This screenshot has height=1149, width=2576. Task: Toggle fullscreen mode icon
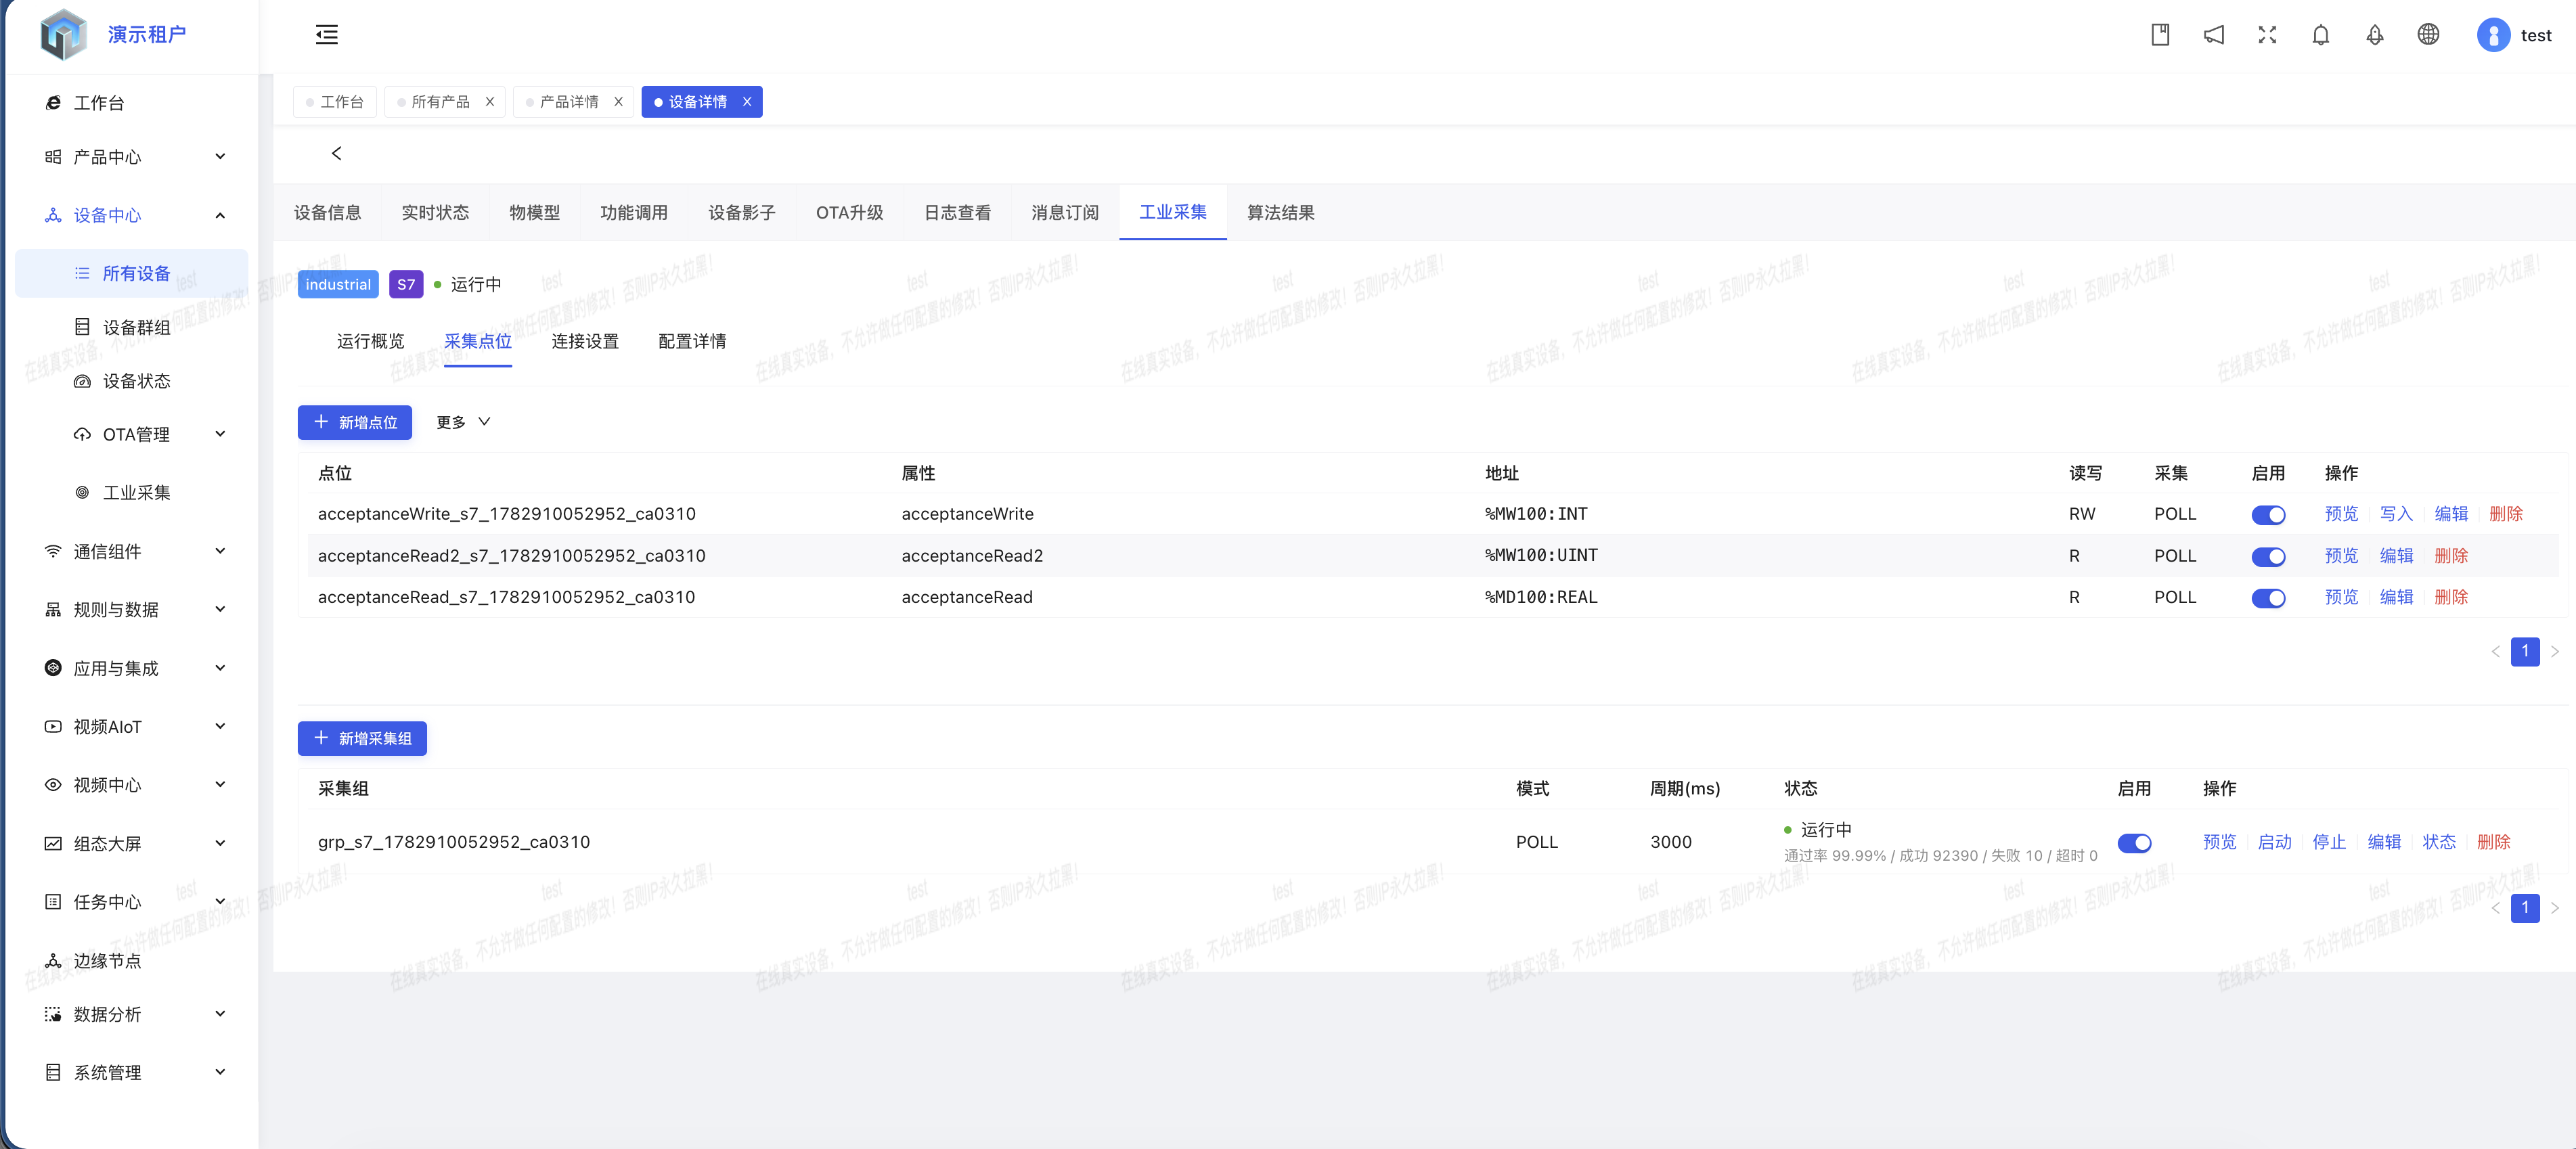2267,35
